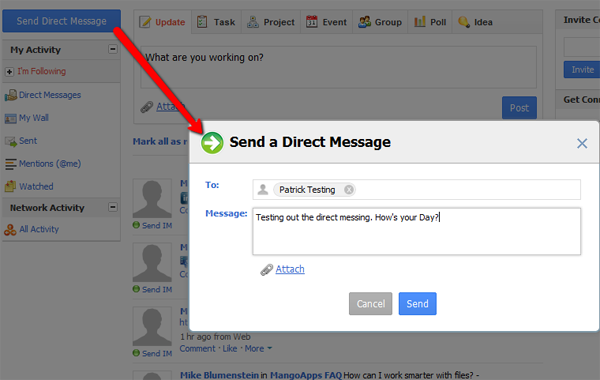Click the third user avatar thumbnail

click(152, 326)
